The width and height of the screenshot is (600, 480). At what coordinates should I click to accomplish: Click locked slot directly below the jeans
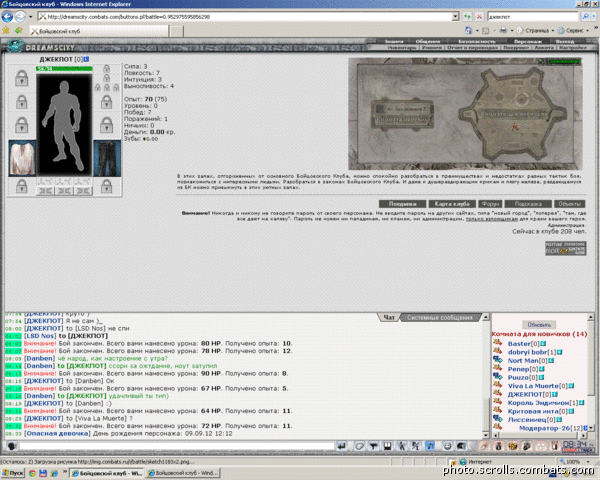pos(107,186)
